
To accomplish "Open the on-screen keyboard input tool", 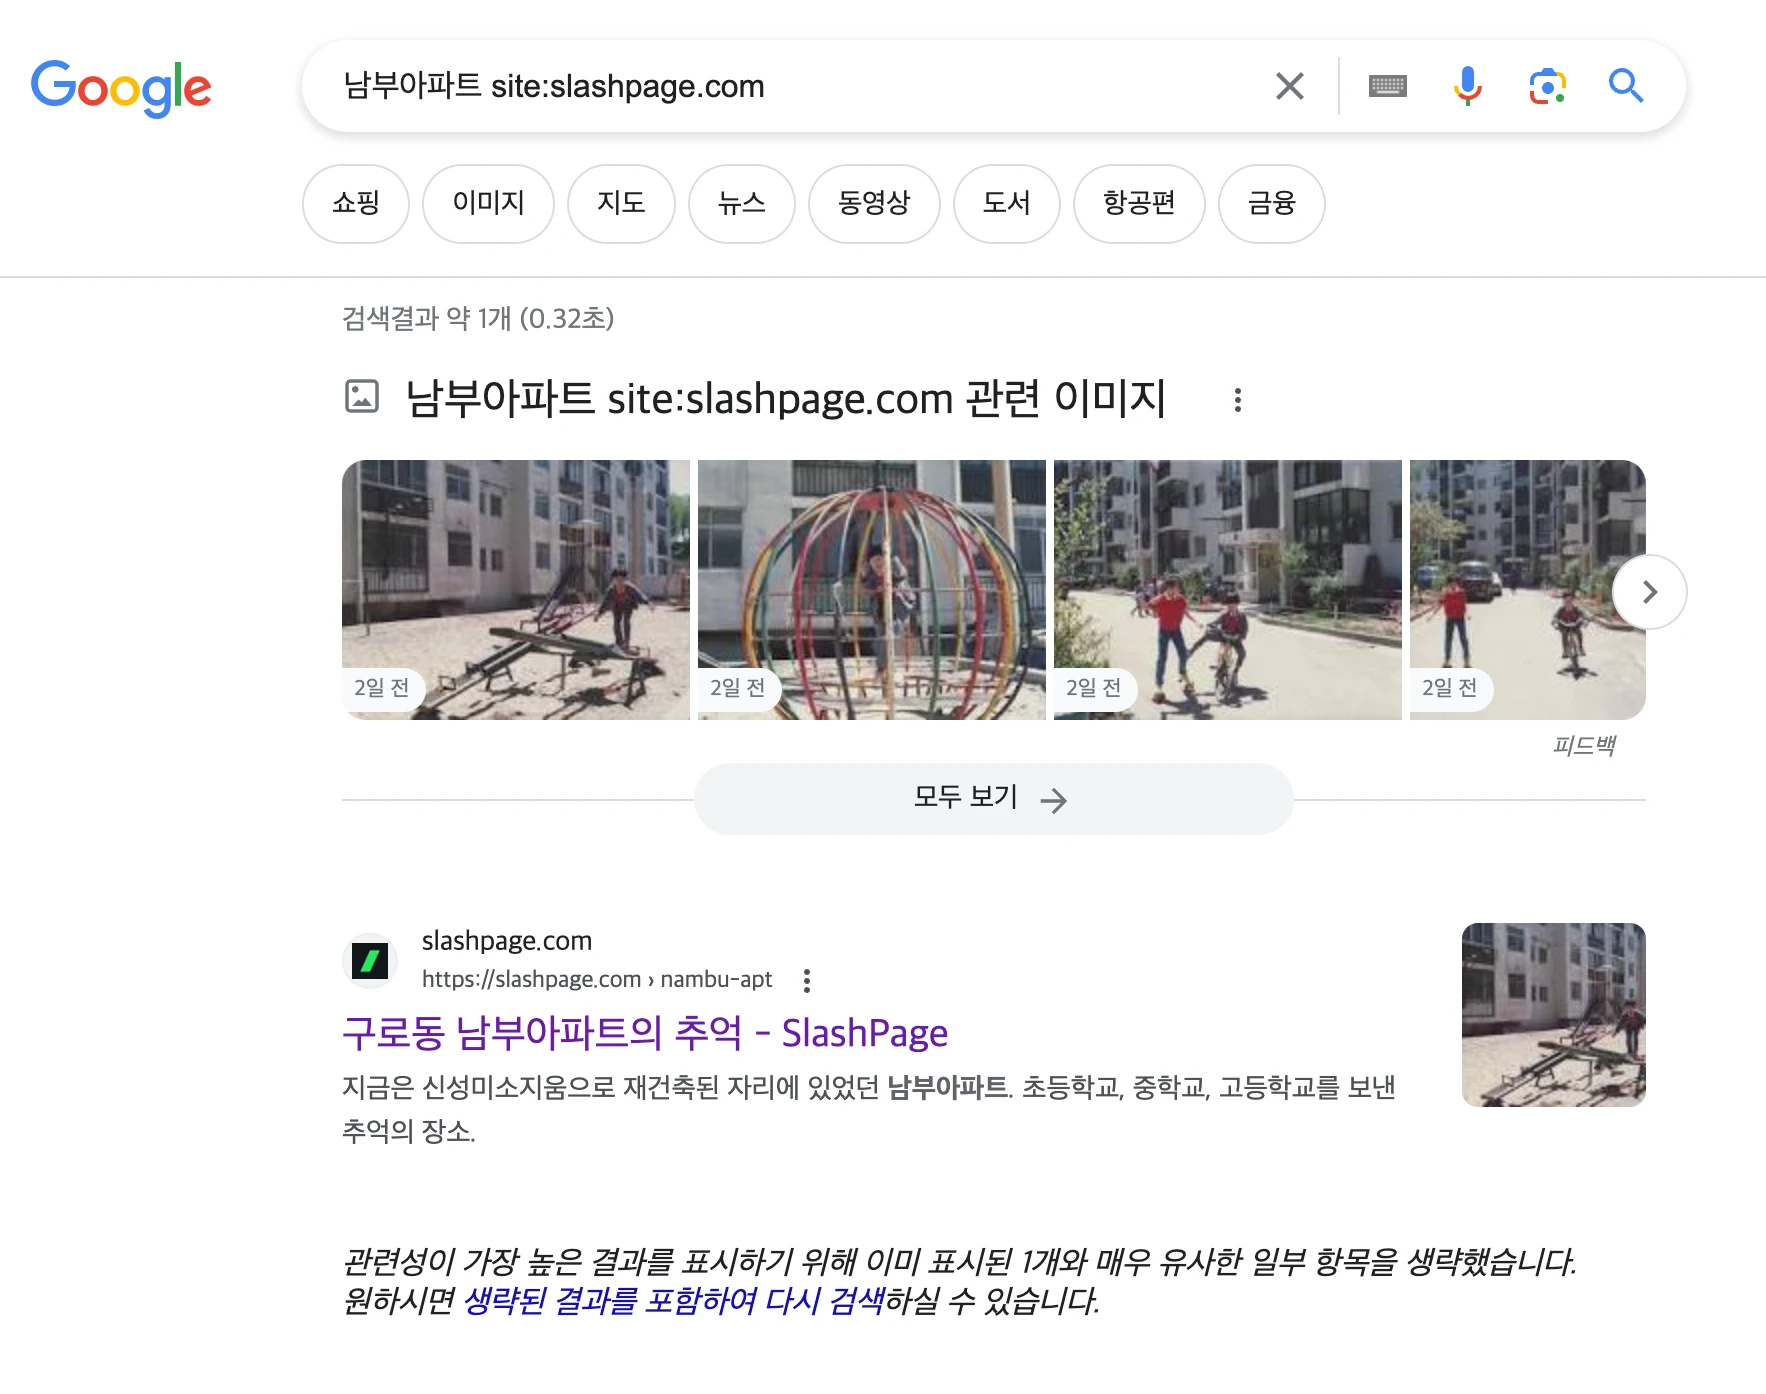I will click(1387, 87).
